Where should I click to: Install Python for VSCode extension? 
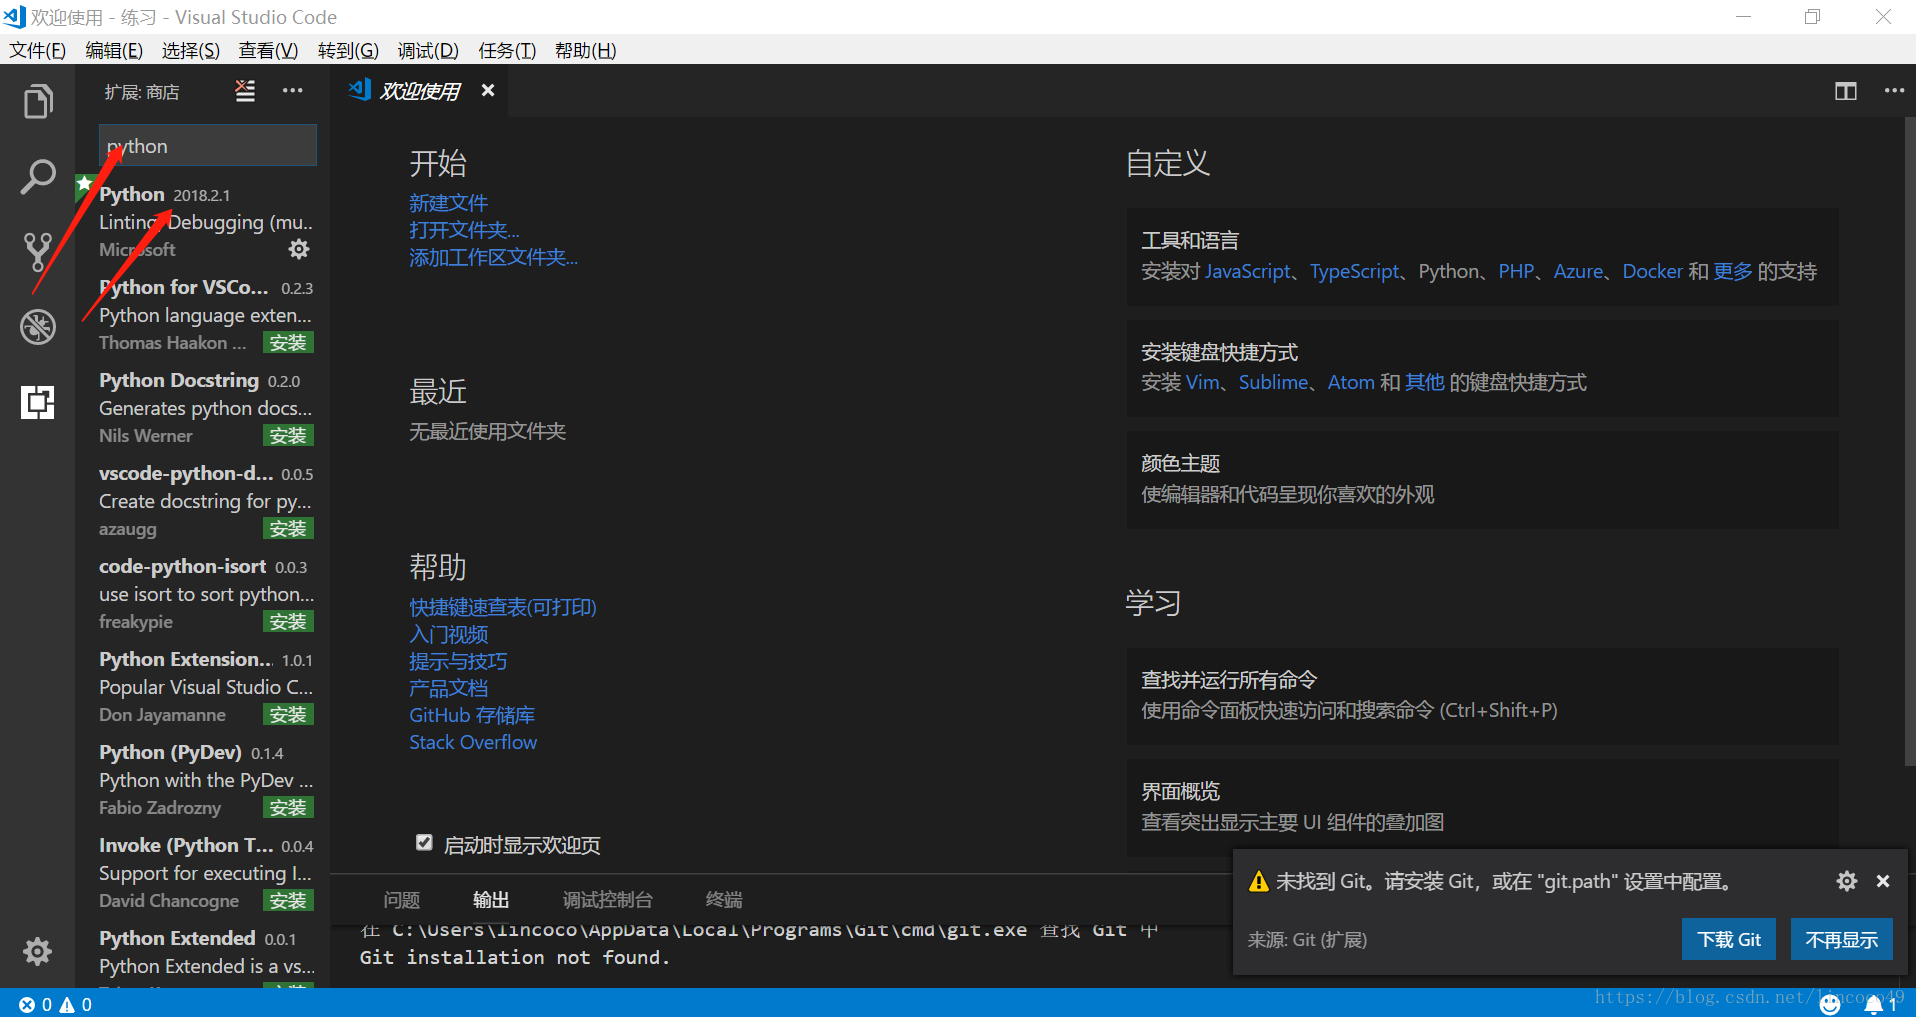click(289, 343)
